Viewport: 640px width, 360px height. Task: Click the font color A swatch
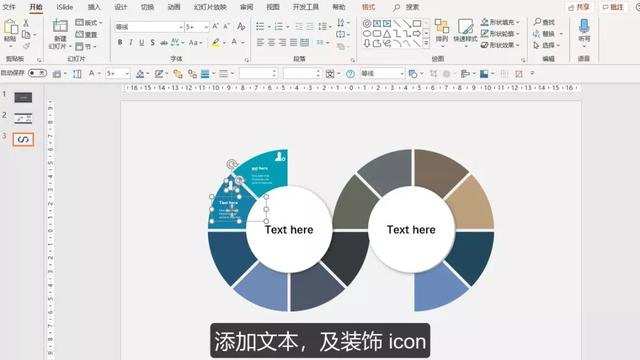[234, 42]
